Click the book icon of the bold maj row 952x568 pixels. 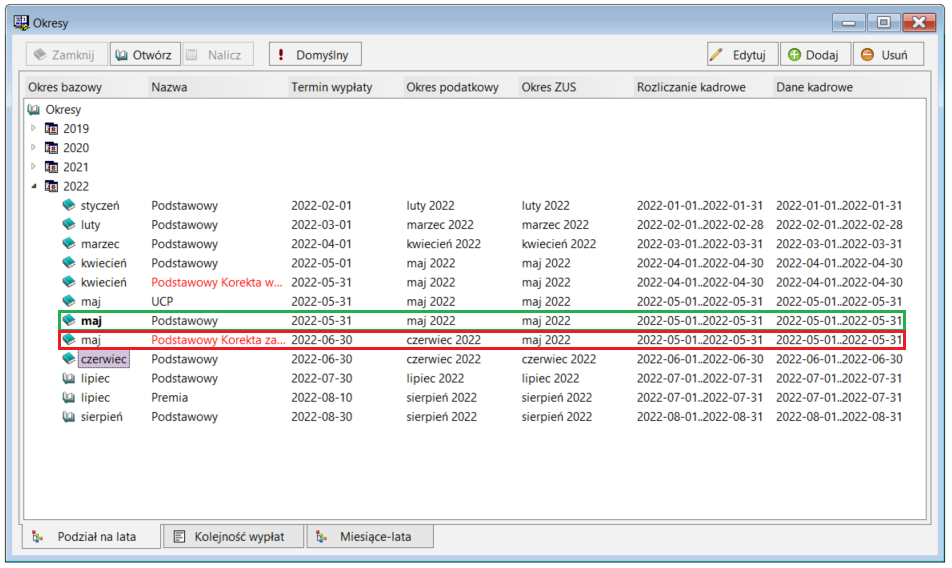point(69,320)
